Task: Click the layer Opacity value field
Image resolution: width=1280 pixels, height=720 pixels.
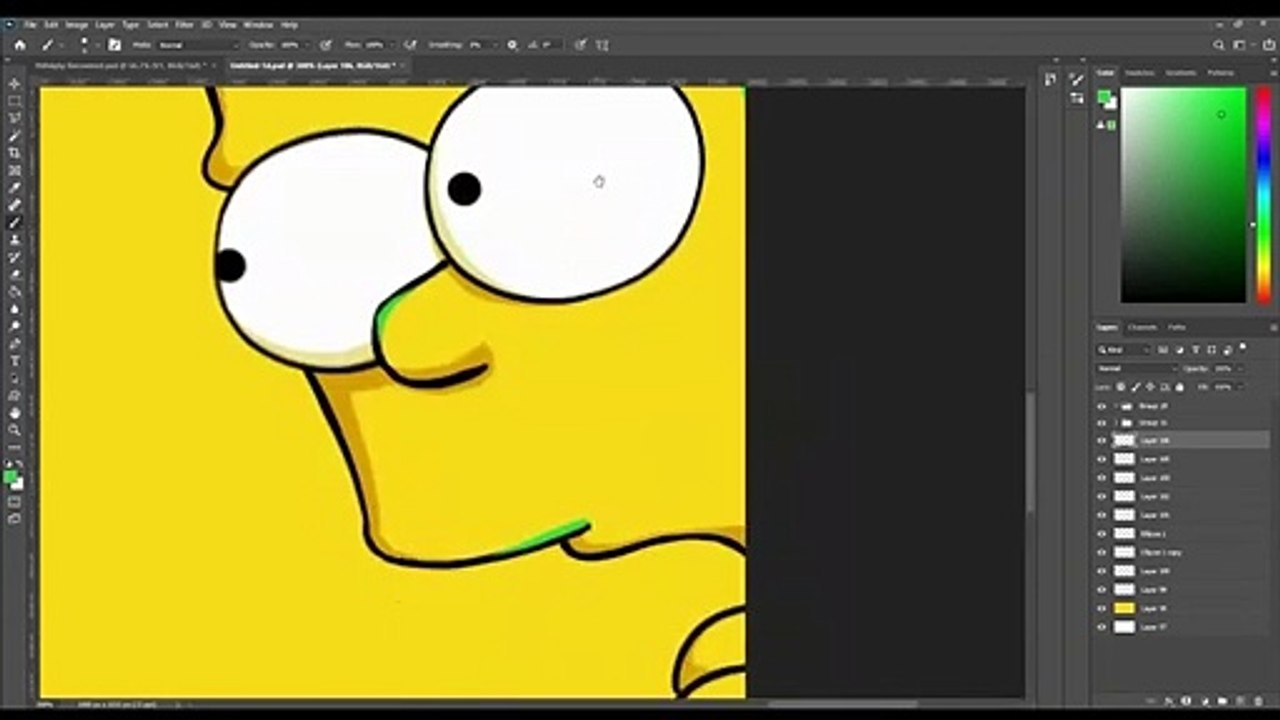Action: pos(1223,368)
